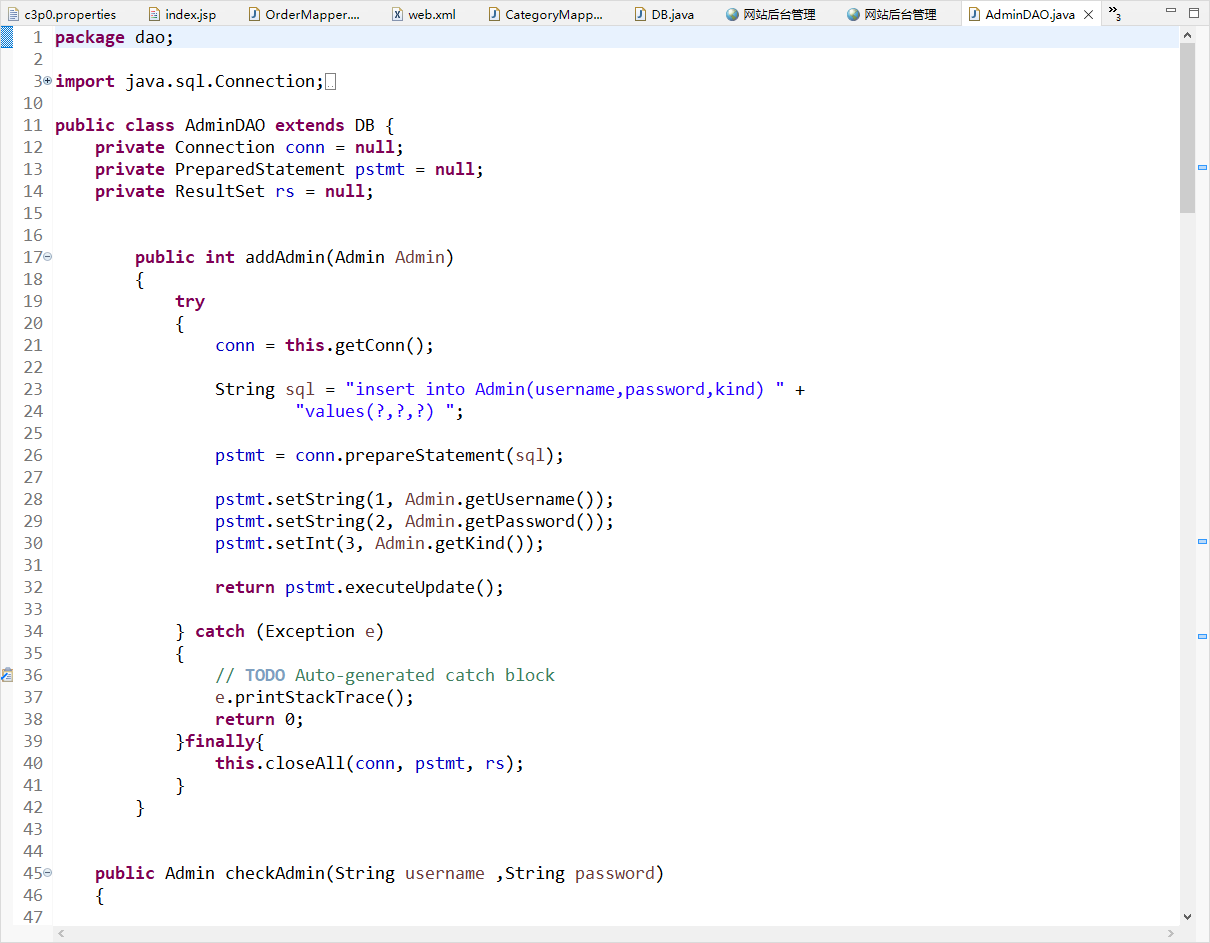
Task: Open the TODO task marker on line 36
Action: pos(6,675)
